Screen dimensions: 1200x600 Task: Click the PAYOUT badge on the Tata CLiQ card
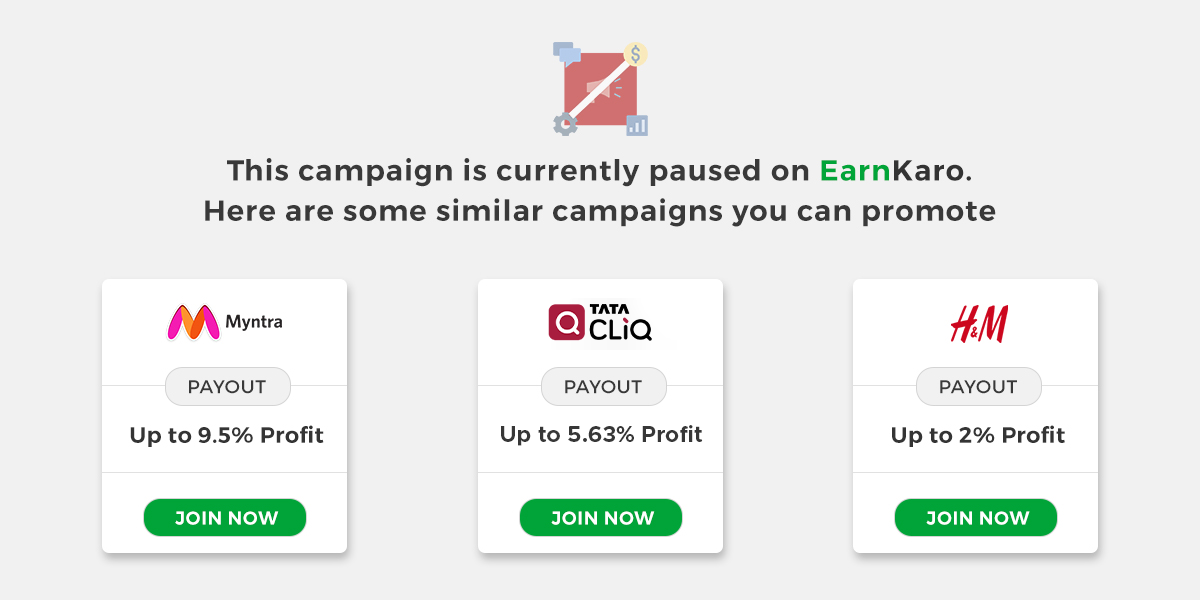pos(603,386)
